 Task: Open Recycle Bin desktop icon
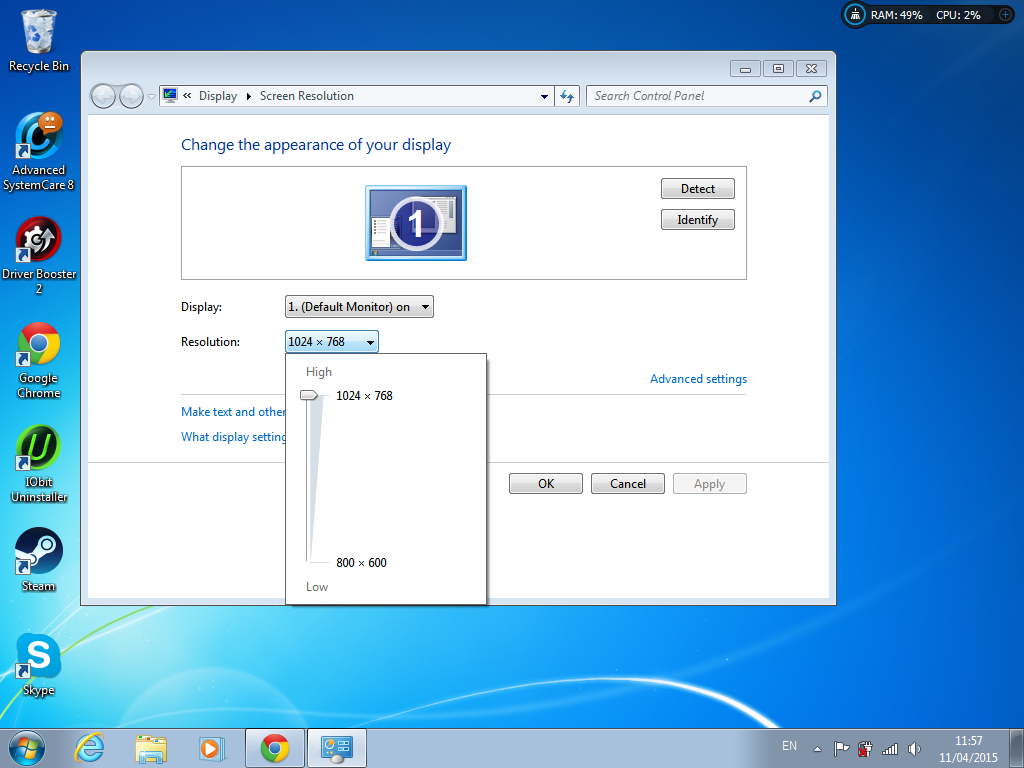(x=39, y=40)
